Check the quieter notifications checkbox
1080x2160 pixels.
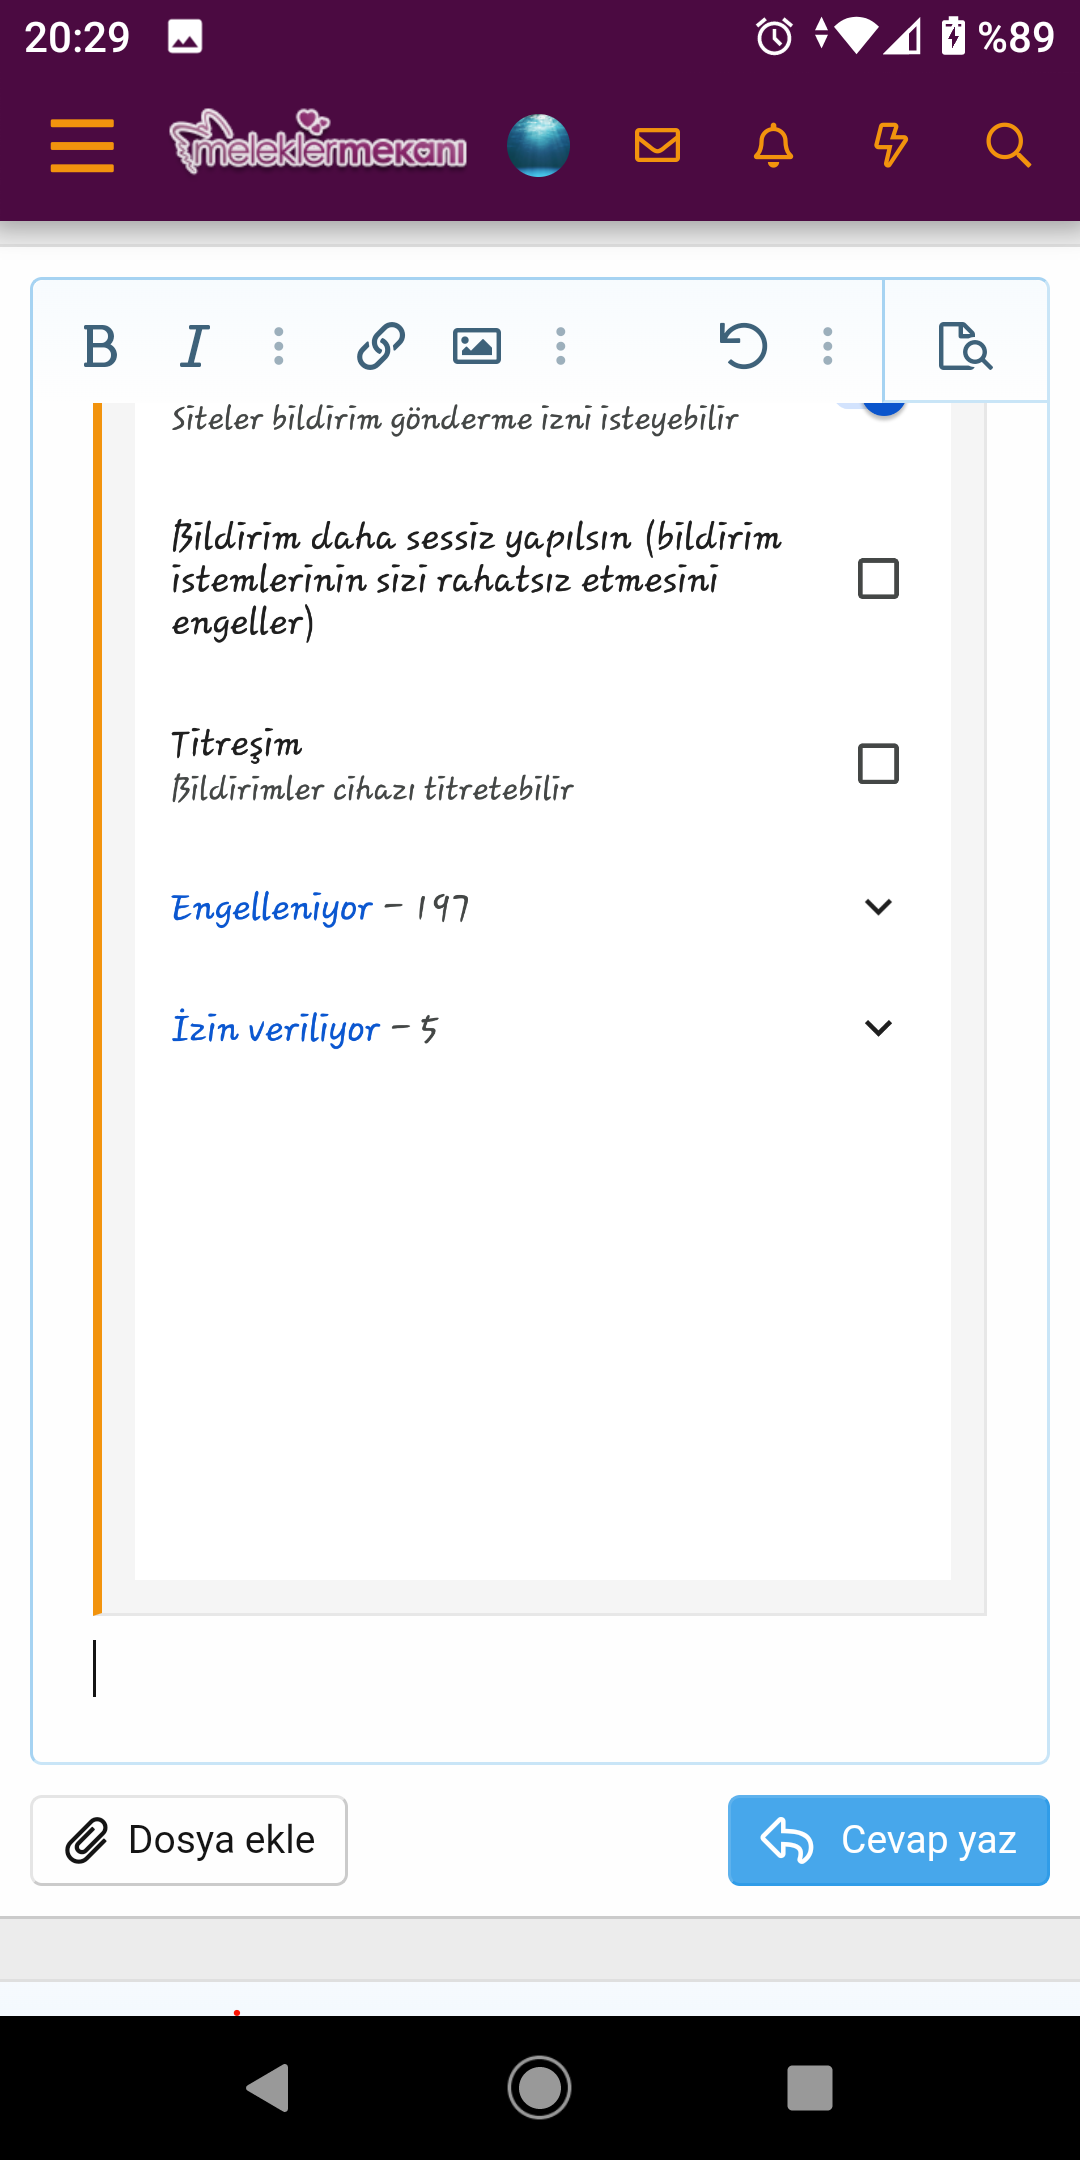click(878, 579)
